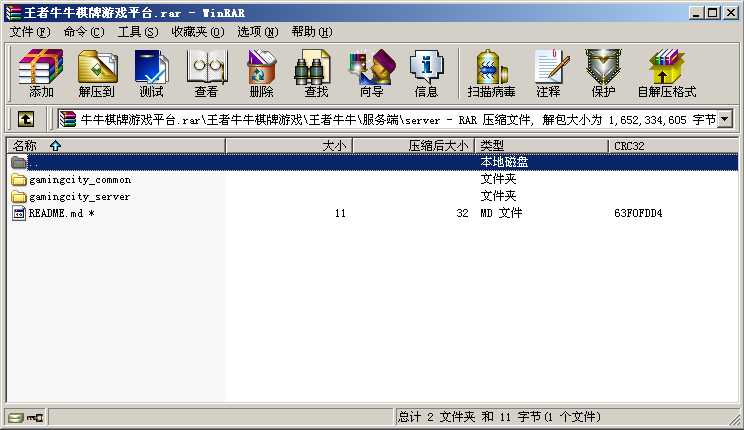Click the parent folder ".." icon
The image size is (744, 430).
(19, 162)
